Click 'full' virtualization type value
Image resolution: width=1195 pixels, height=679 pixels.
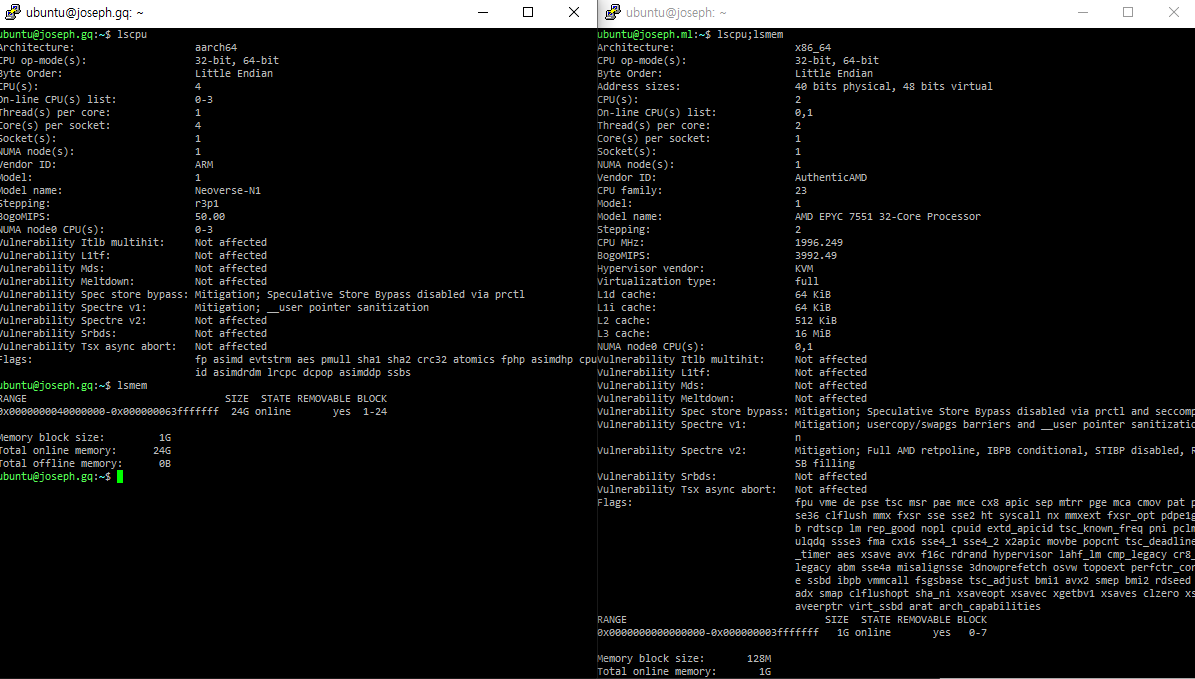806,281
